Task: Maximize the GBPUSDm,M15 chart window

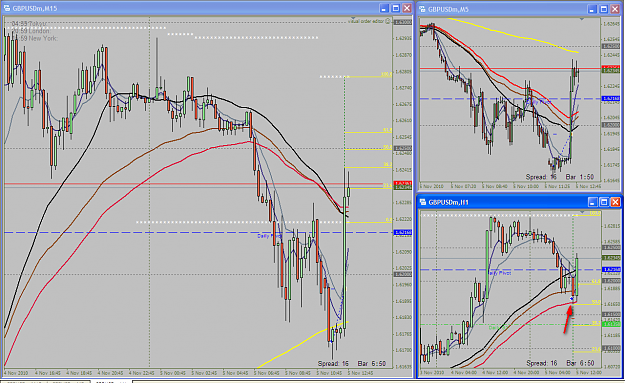Action: [x=395, y=8]
